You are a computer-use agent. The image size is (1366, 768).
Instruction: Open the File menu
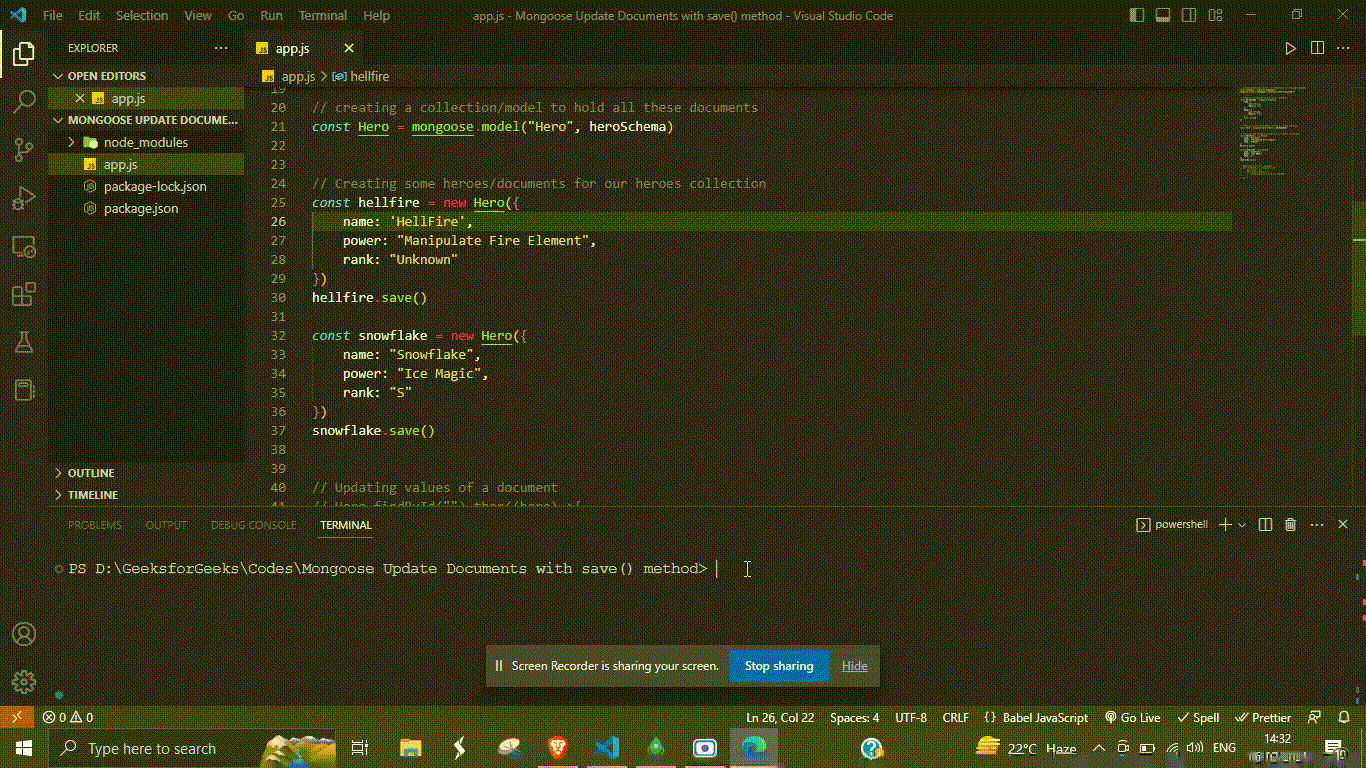[53, 15]
